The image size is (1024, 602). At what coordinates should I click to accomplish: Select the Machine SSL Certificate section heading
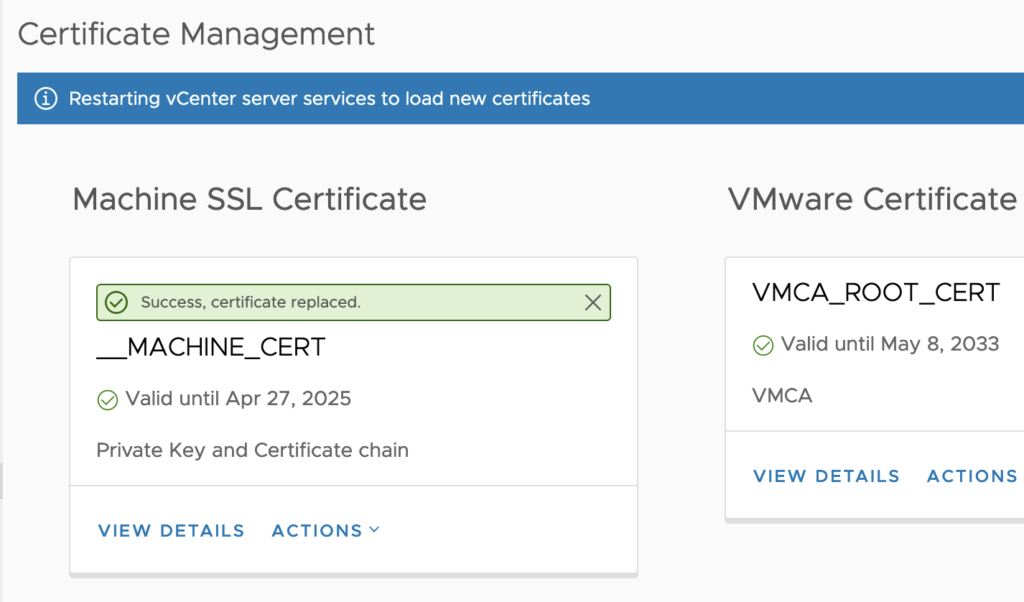click(x=250, y=199)
